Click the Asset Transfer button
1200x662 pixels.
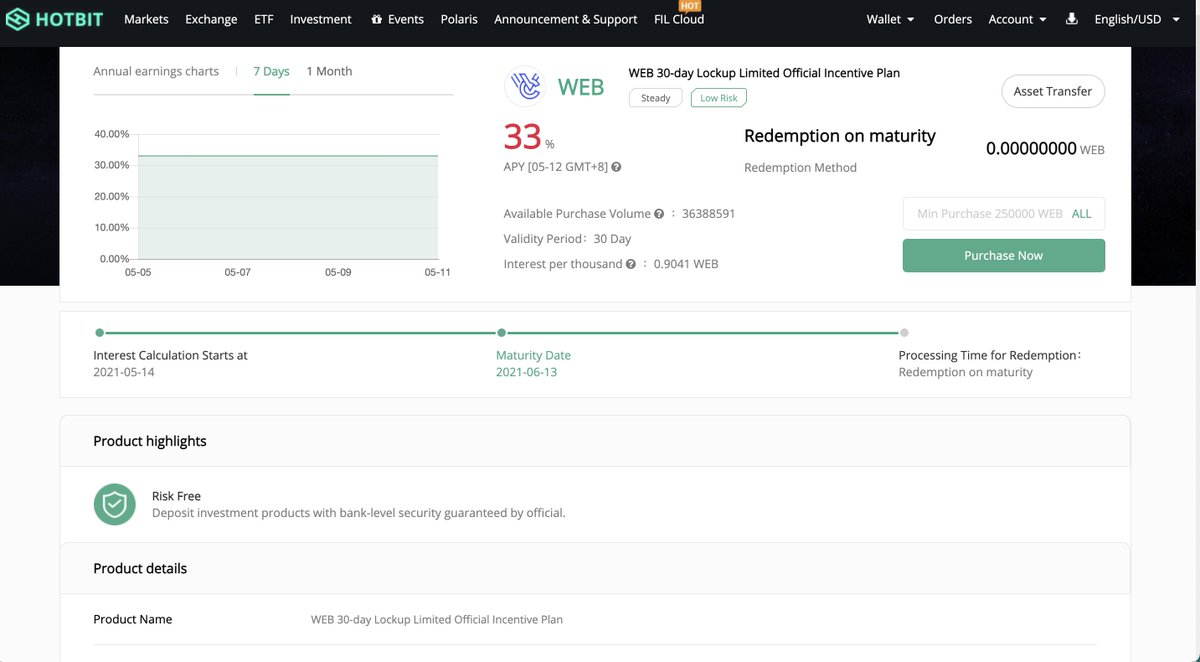[1053, 91]
